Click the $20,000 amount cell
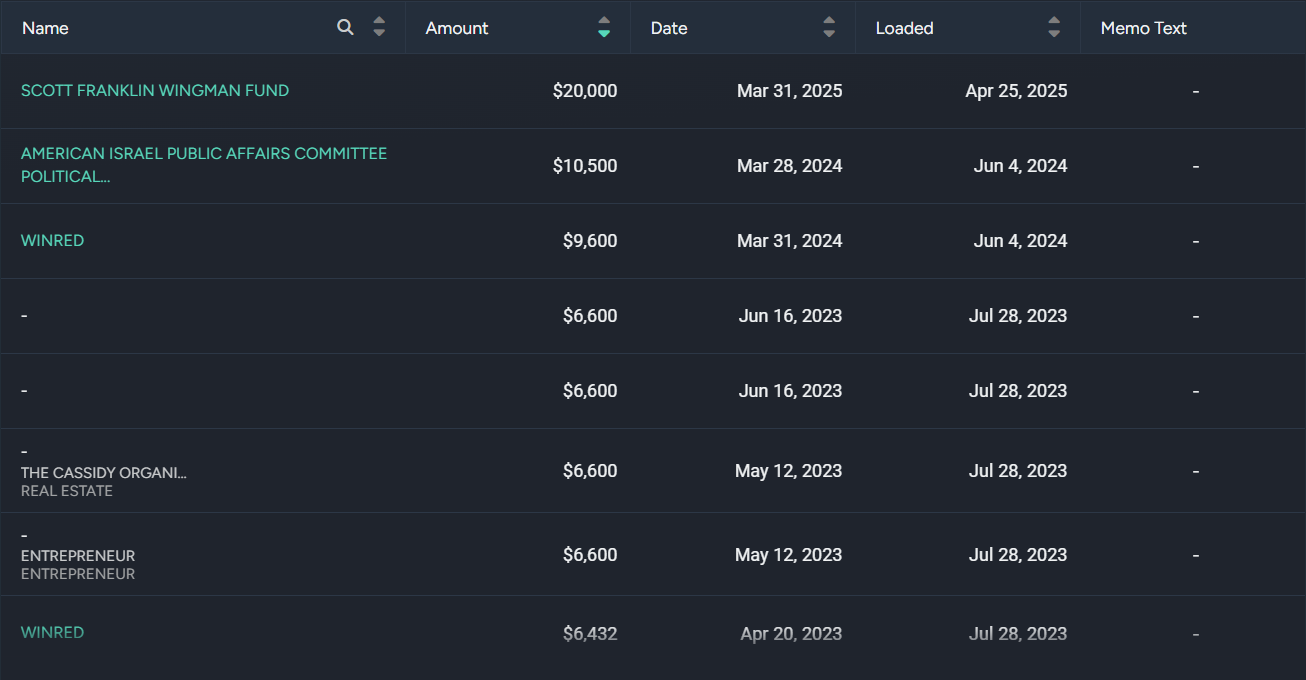Viewport: 1306px width, 680px height. coord(584,91)
